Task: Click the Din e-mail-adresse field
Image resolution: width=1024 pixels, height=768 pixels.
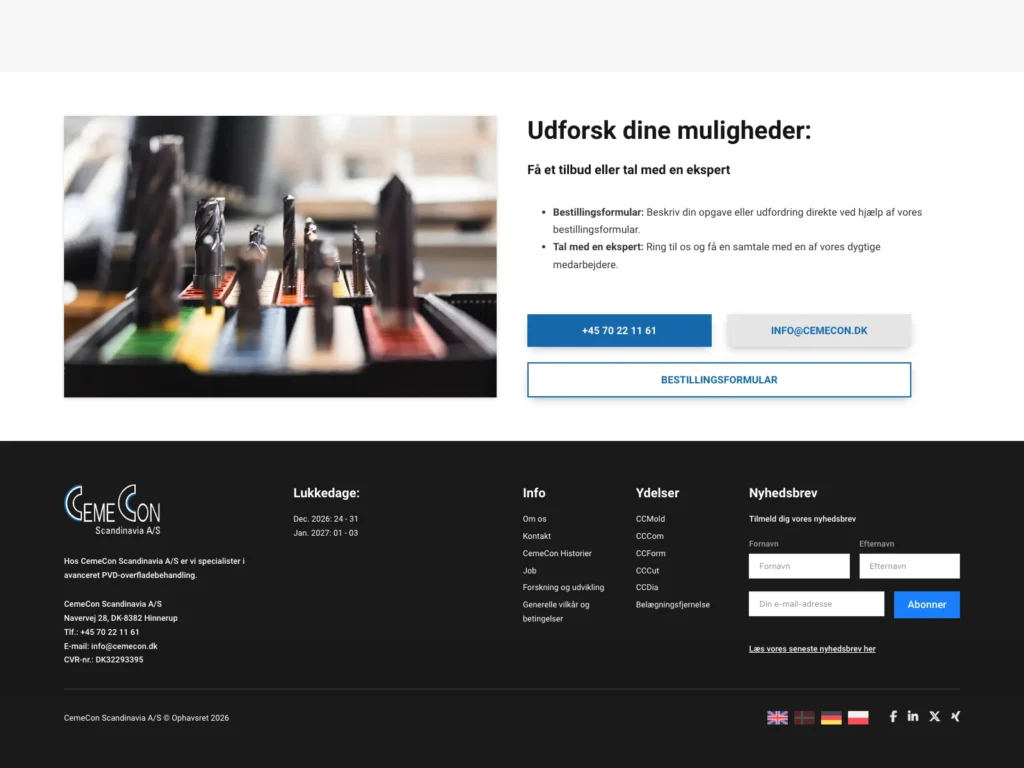Action: coord(816,604)
